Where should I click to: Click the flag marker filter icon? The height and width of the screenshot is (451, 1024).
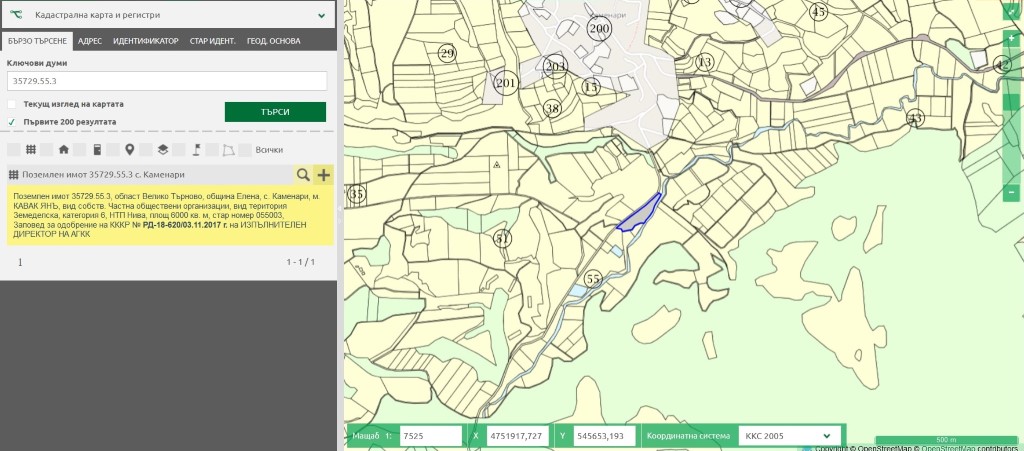point(197,150)
